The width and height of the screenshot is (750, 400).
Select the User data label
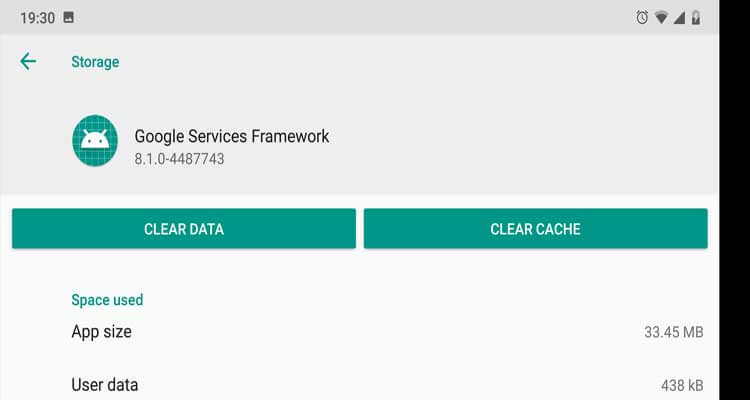coord(105,384)
